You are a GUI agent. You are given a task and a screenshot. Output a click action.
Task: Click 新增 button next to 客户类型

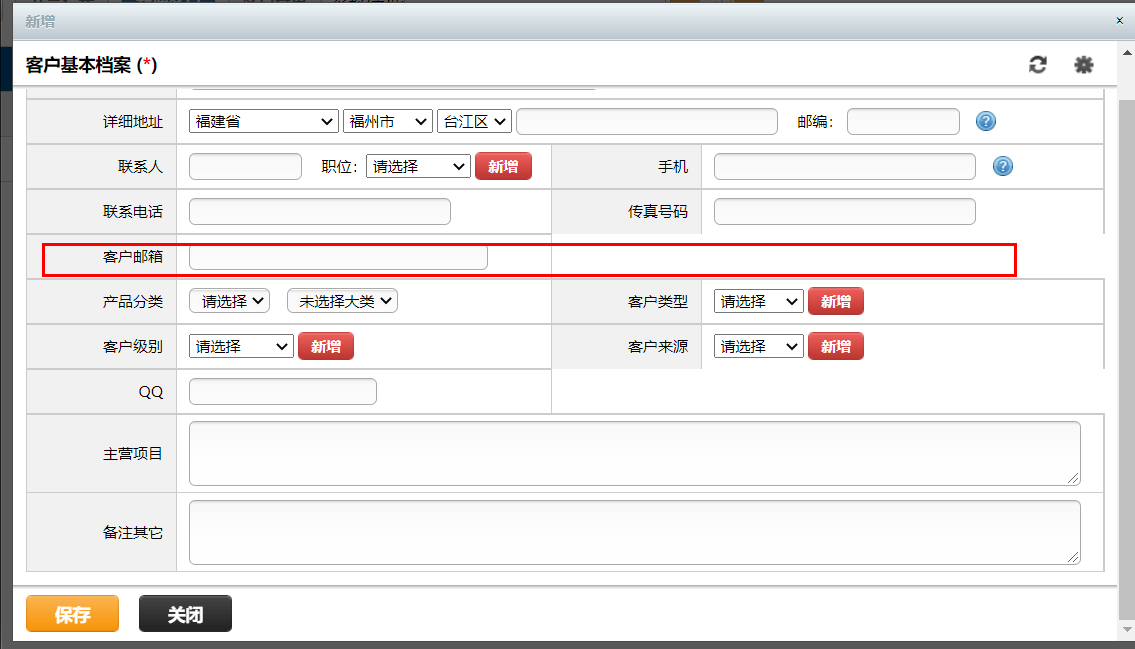click(835, 302)
